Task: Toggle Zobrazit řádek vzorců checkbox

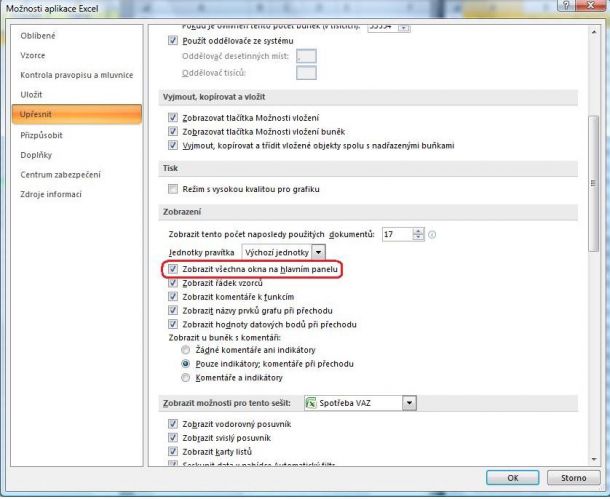Action: pos(173,283)
